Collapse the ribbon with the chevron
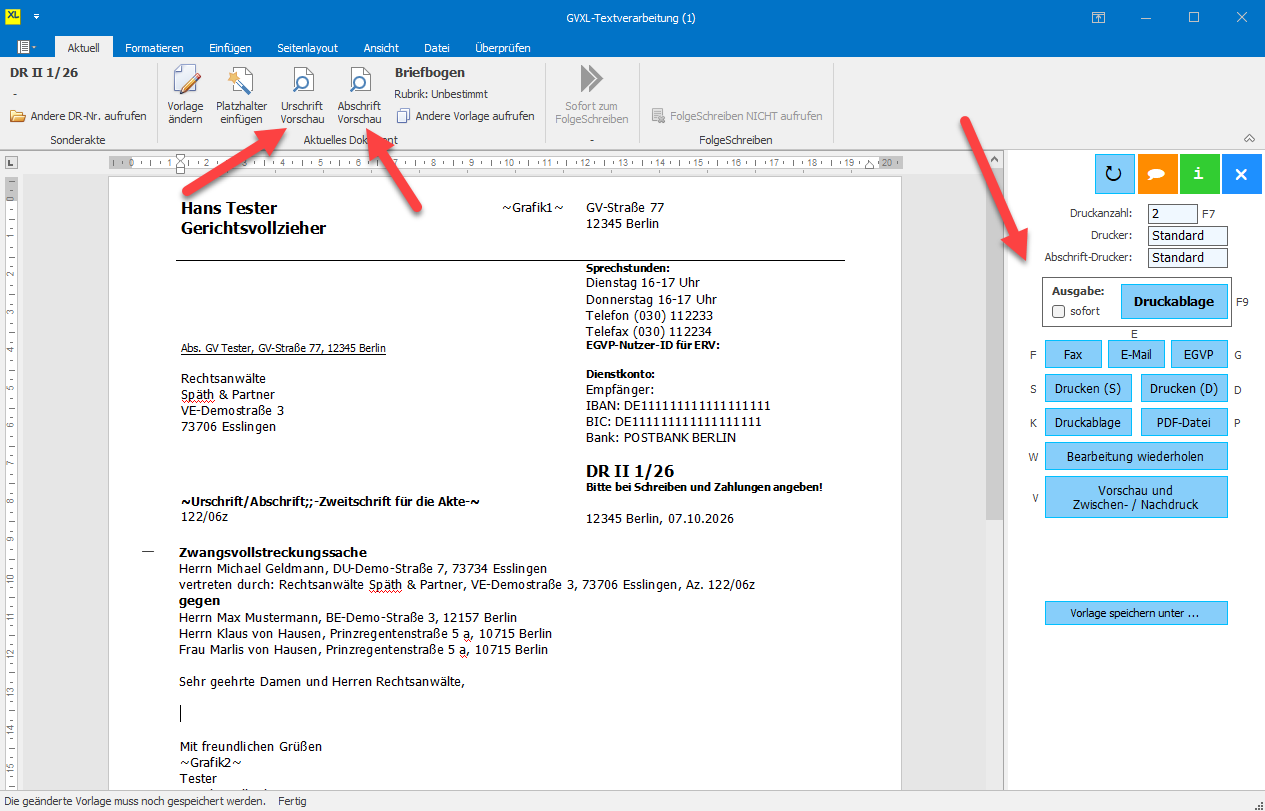1265x811 pixels. (1249, 138)
